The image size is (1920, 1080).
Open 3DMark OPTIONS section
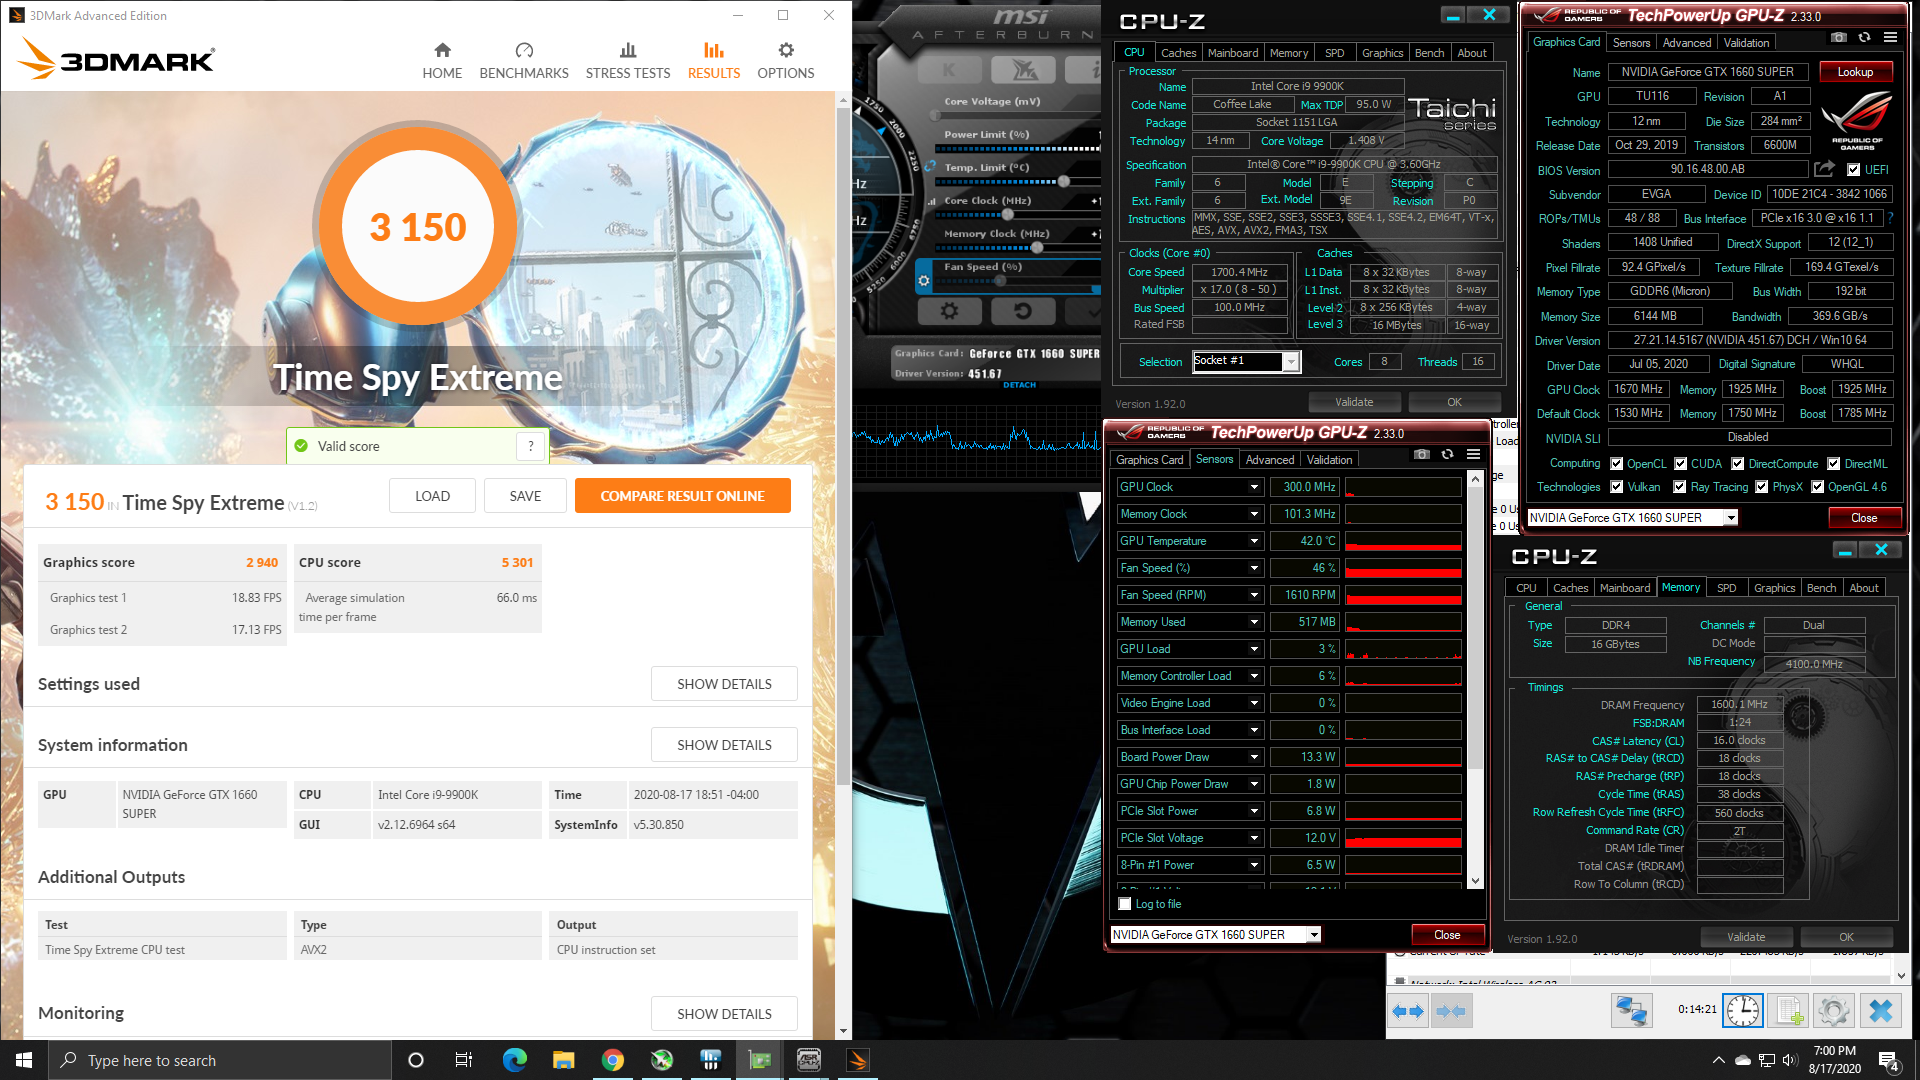786,61
